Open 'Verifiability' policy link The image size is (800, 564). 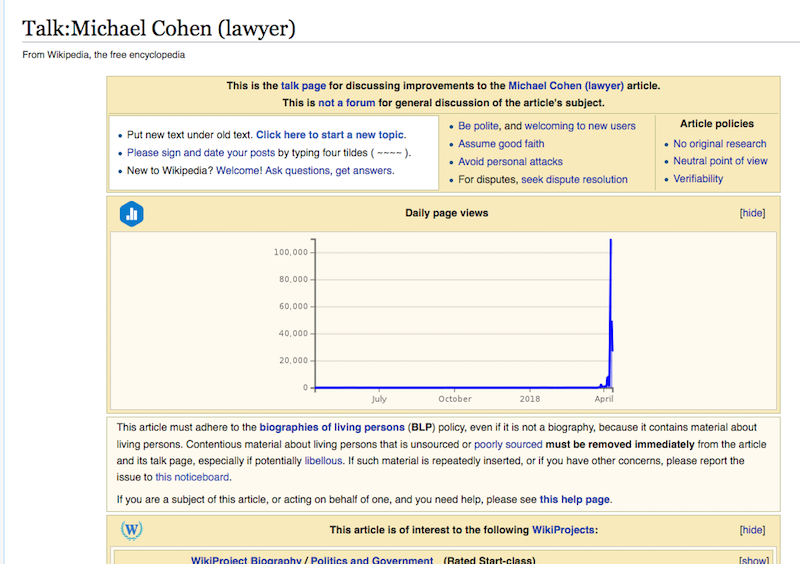click(698, 179)
